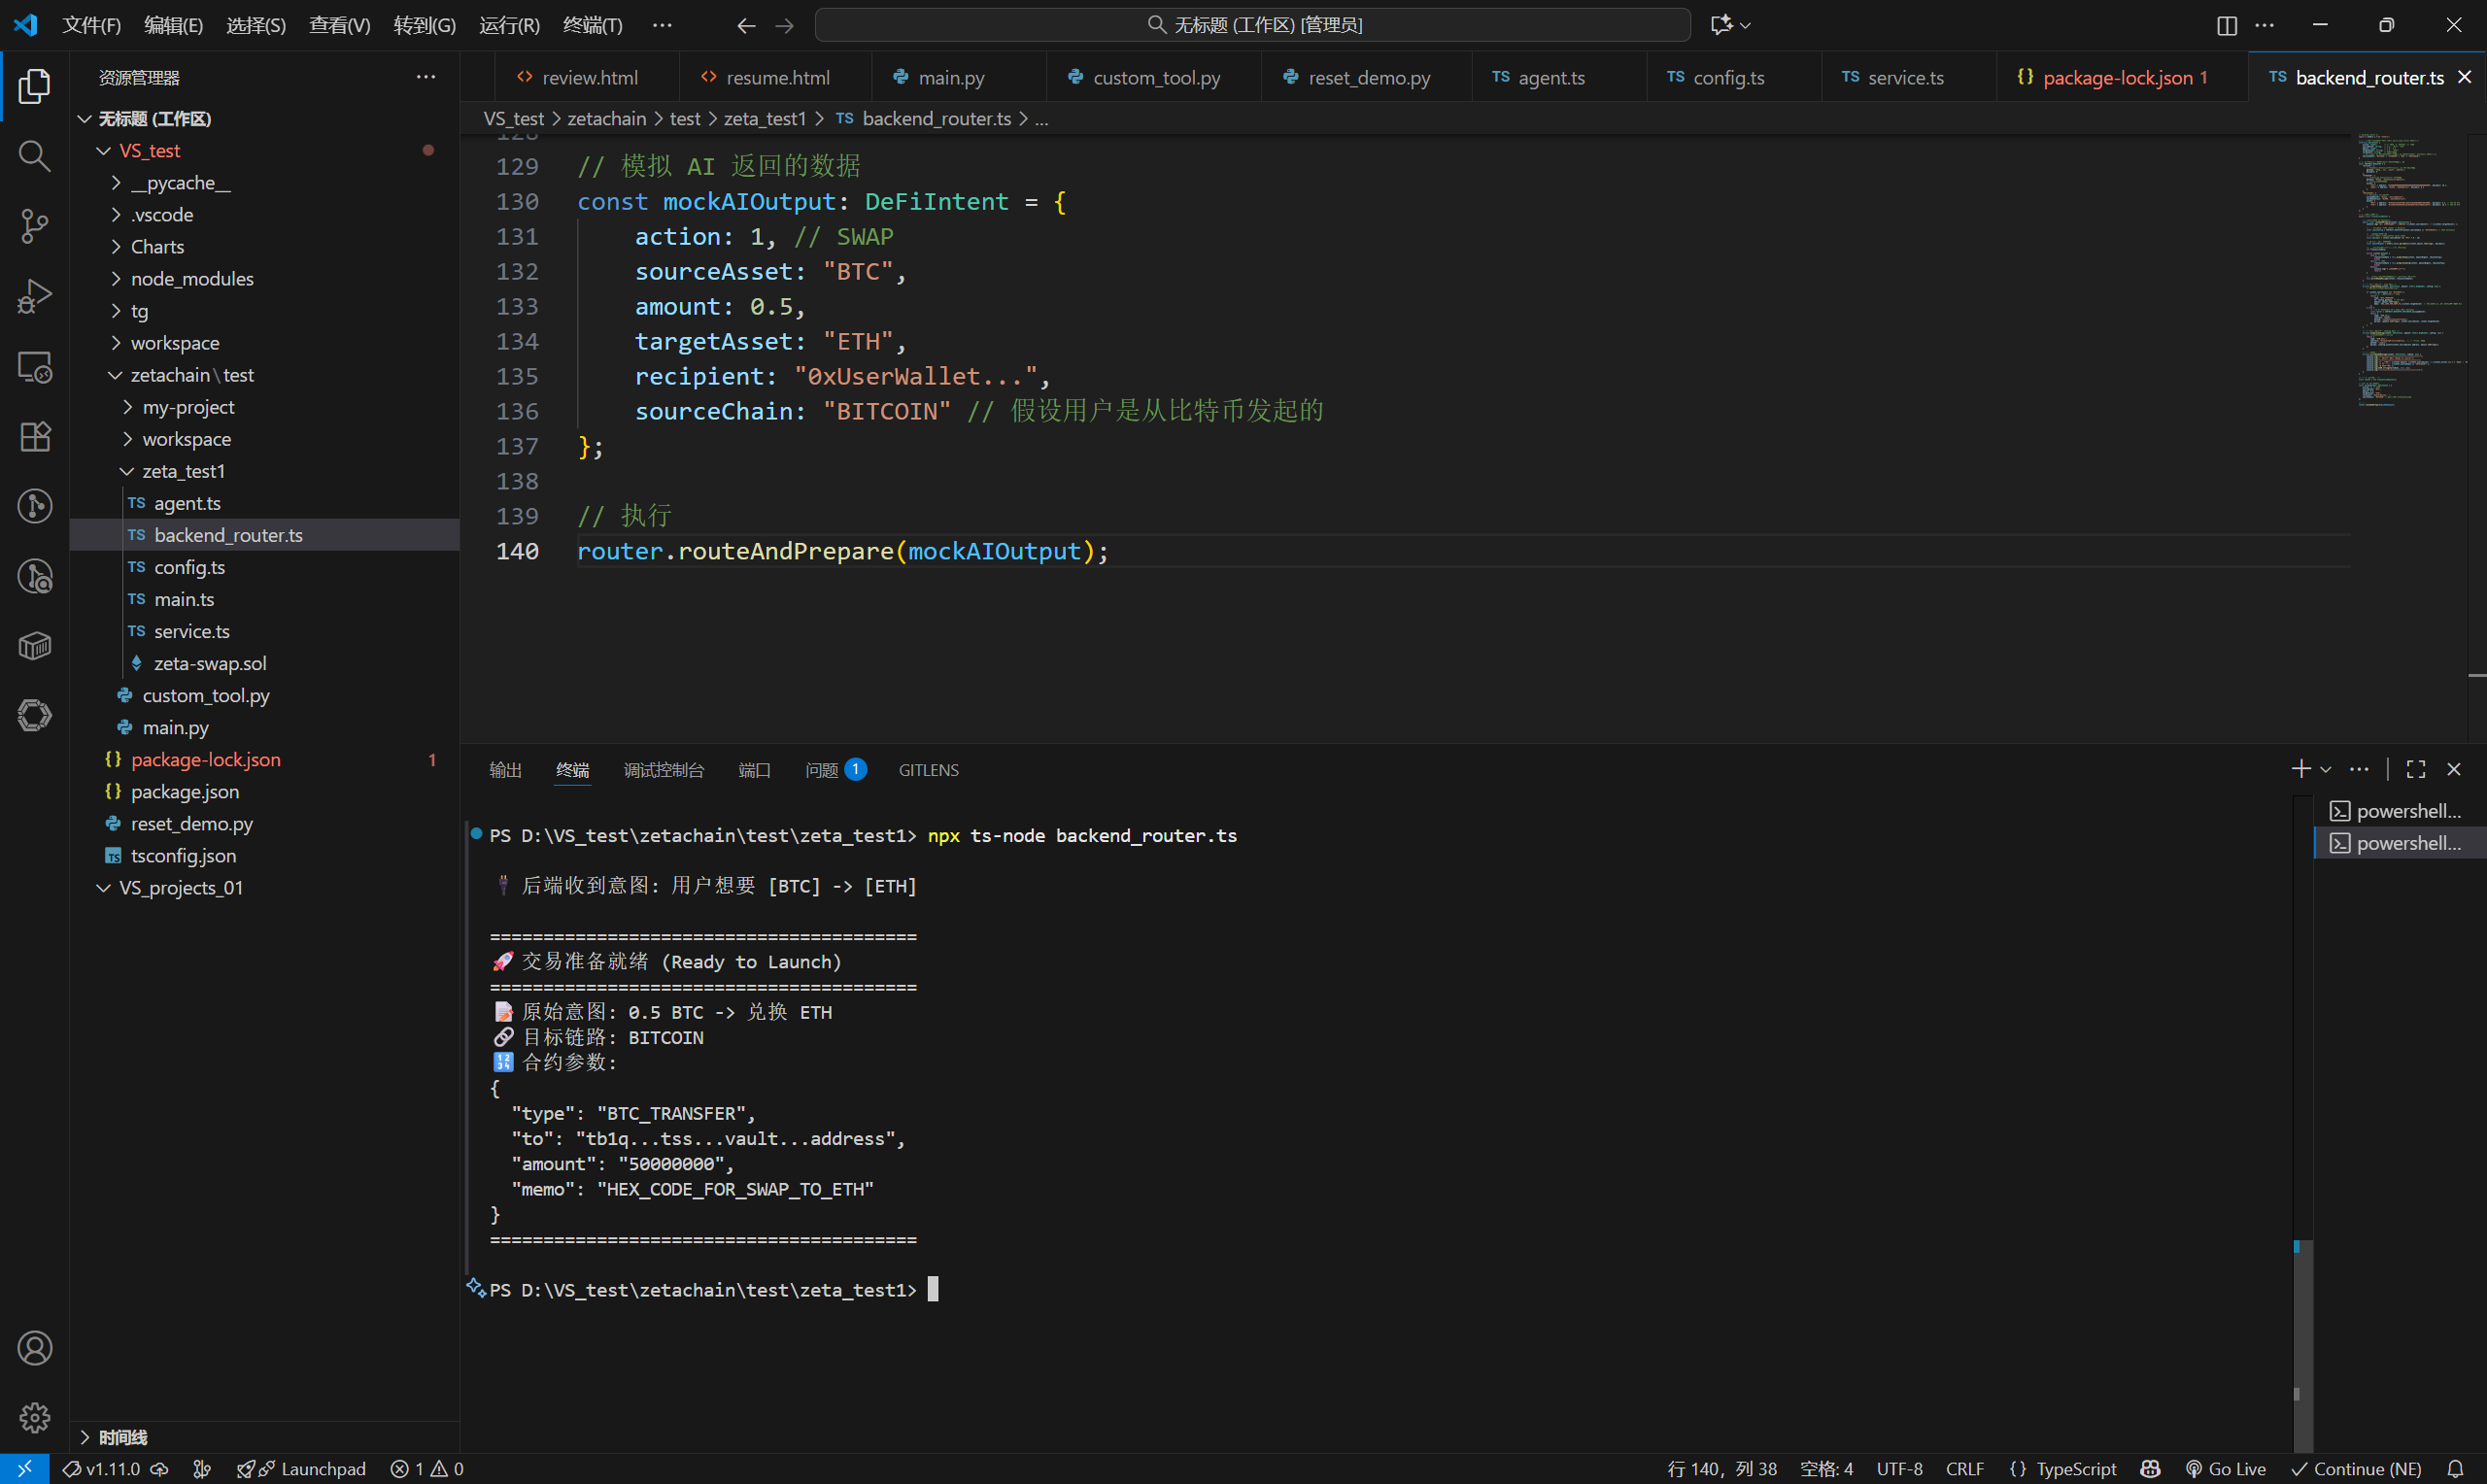Open the Accounts menu icon
The height and width of the screenshot is (1484, 2487).
(x=34, y=1348)
